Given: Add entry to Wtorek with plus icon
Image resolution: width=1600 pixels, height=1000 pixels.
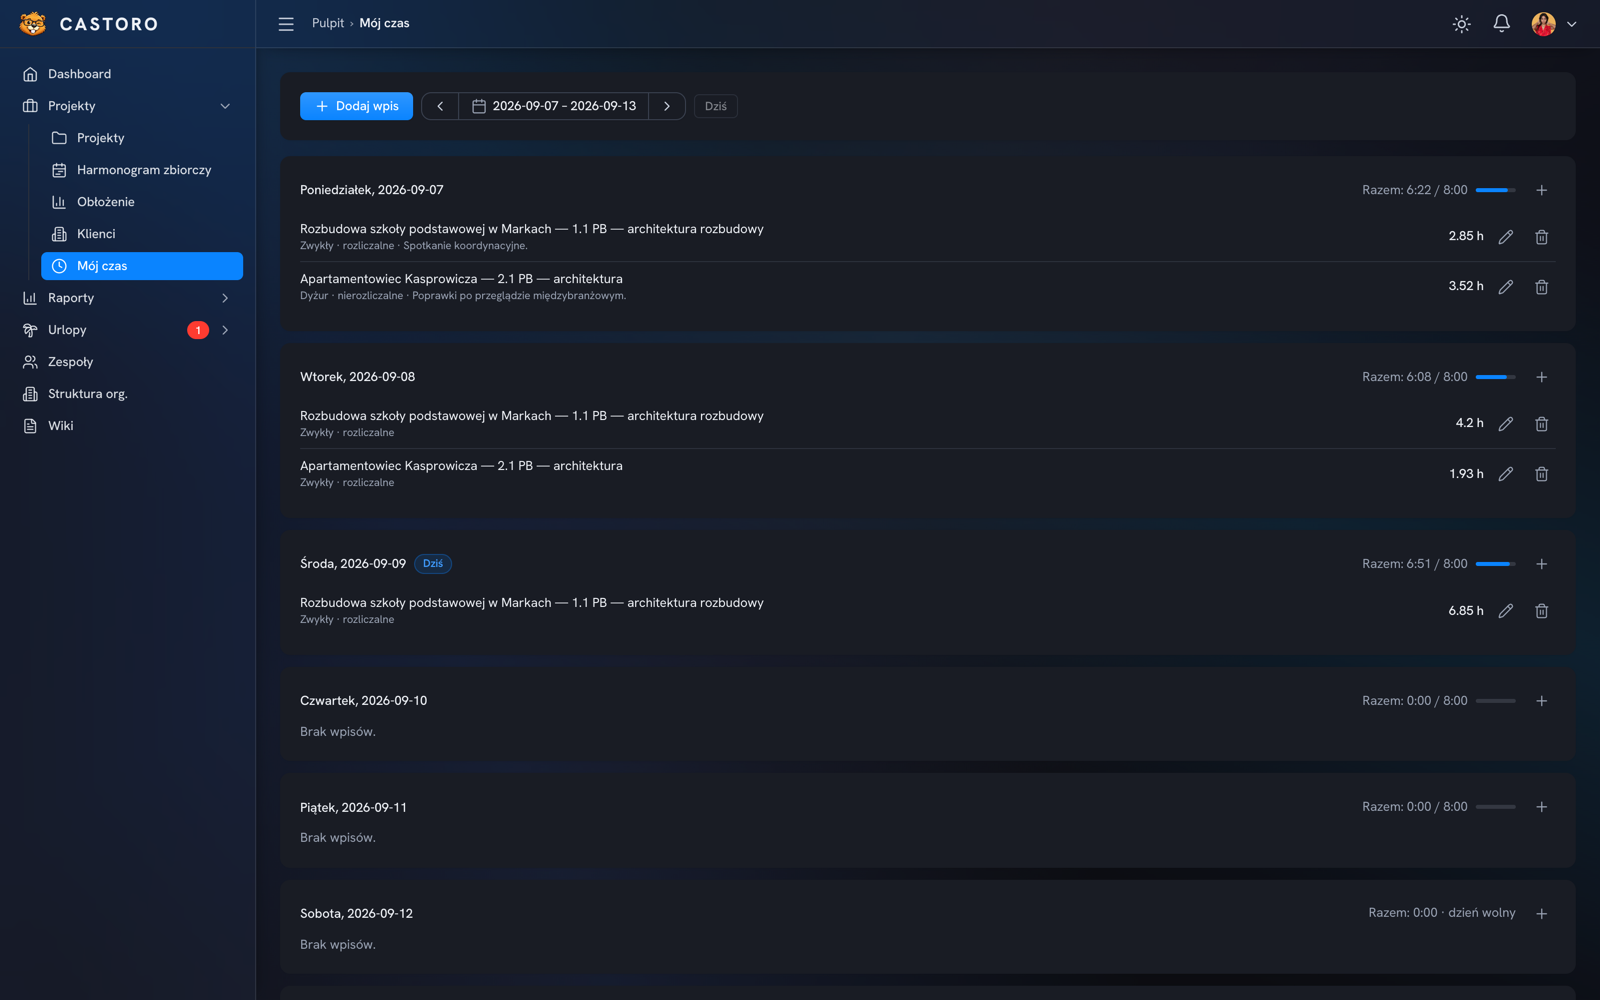Looking at the screenshot, I should tap(1541, 377).
